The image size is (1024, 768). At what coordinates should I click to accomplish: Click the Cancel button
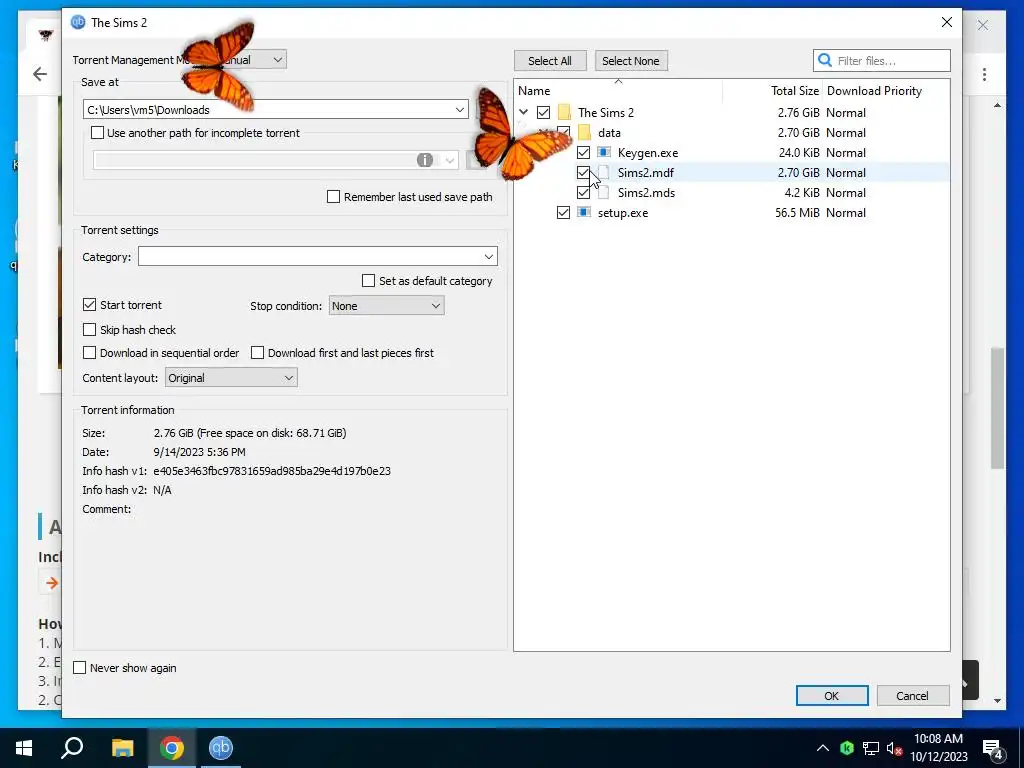point(912,696)
